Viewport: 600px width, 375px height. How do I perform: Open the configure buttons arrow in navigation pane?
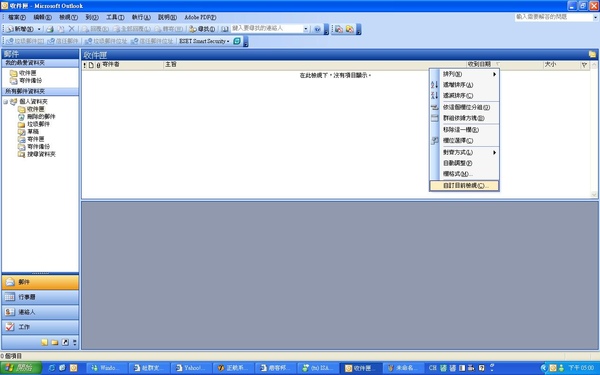[75, 342]
